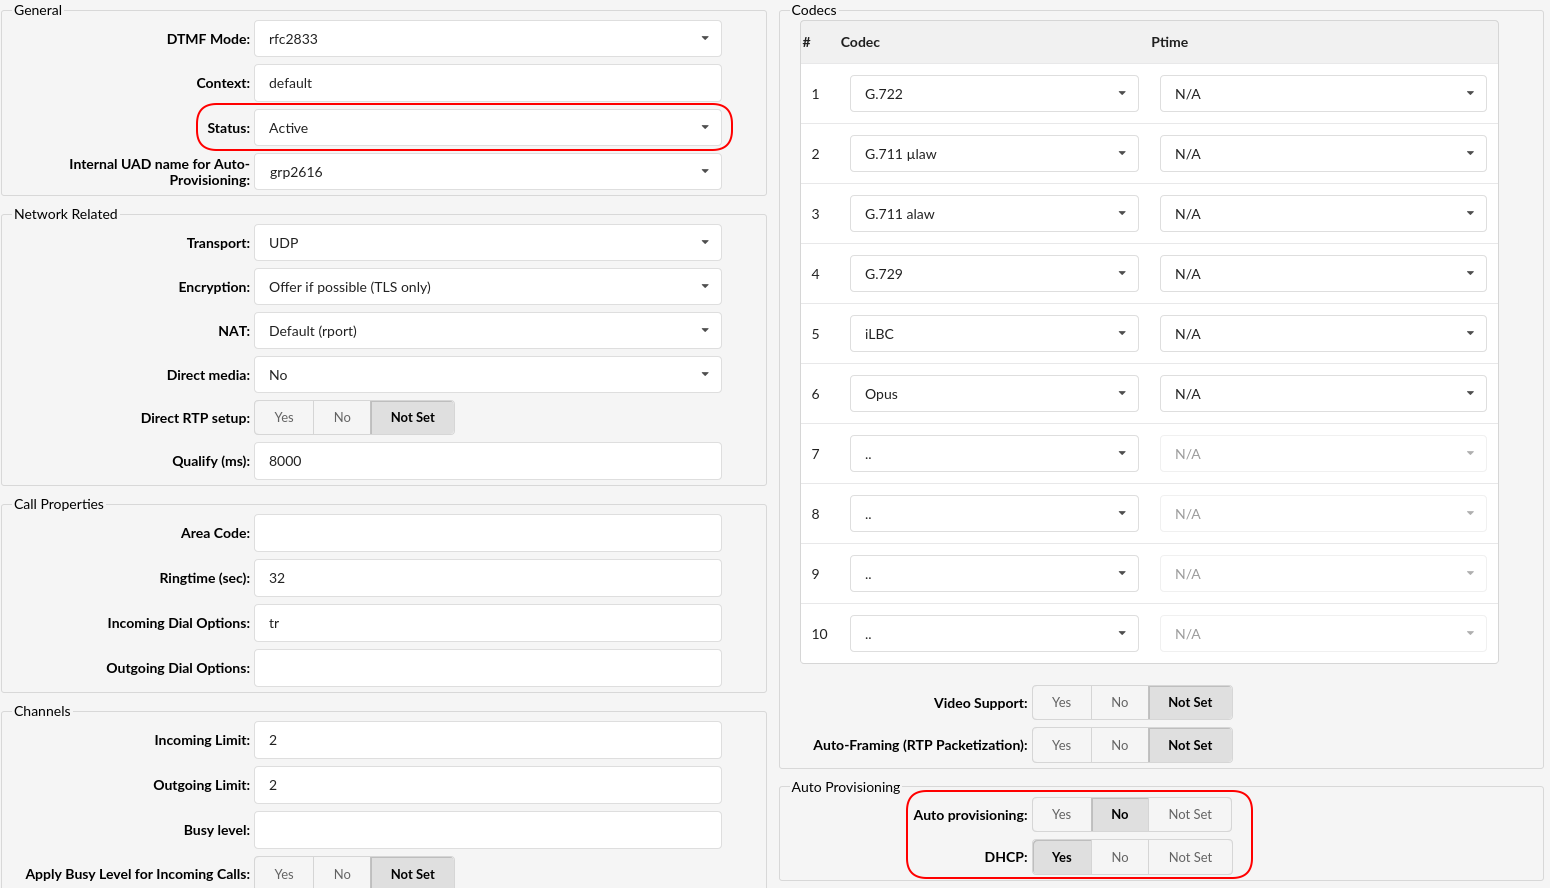Image resolution: width=1550 pixels, height=888 pixels.
Task: Open Internal UAD name dropdown showing grp2616
Action: coord(487,172)
